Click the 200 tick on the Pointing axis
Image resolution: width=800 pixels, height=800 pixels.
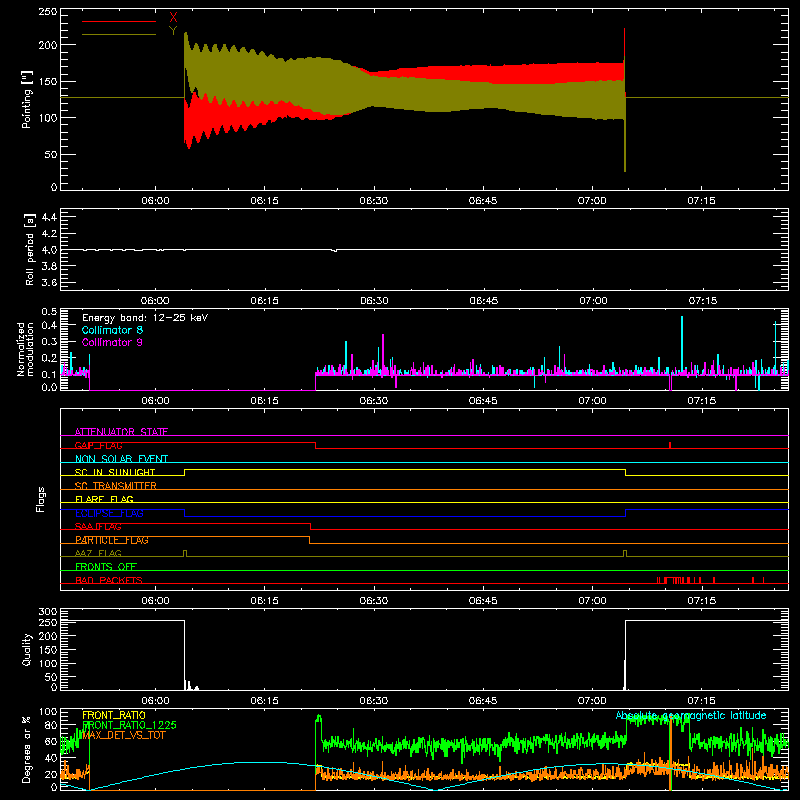pyautogui.click(x=47, y=45)
